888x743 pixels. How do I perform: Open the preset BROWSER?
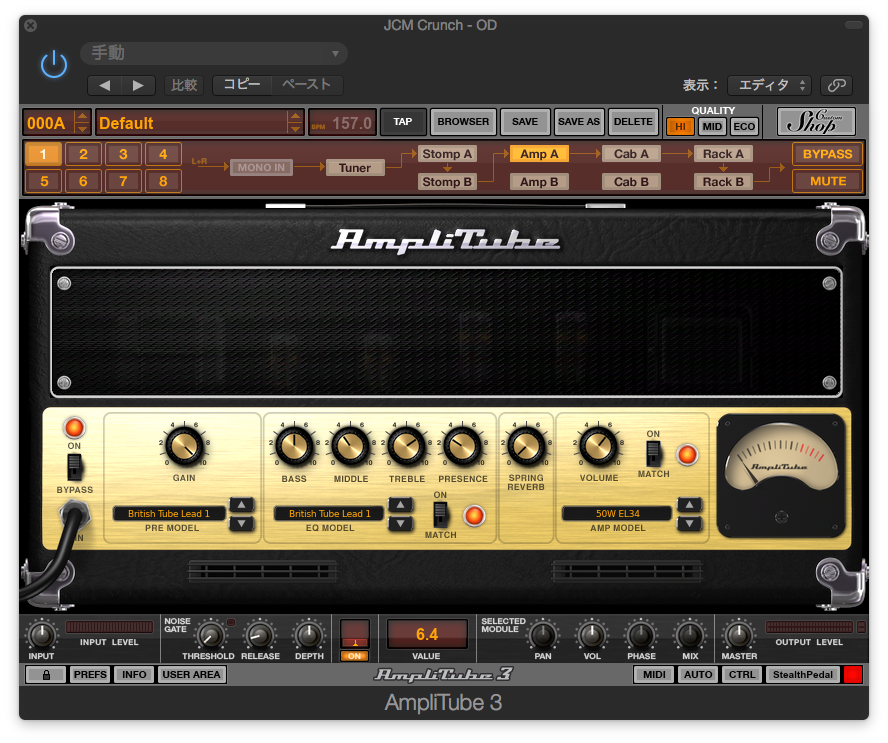pos(463,122)
